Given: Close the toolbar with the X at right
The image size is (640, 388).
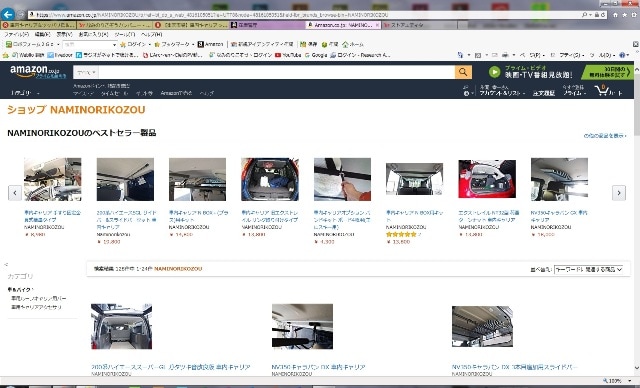Looking at the screenshot, I should tap(636, 44).
